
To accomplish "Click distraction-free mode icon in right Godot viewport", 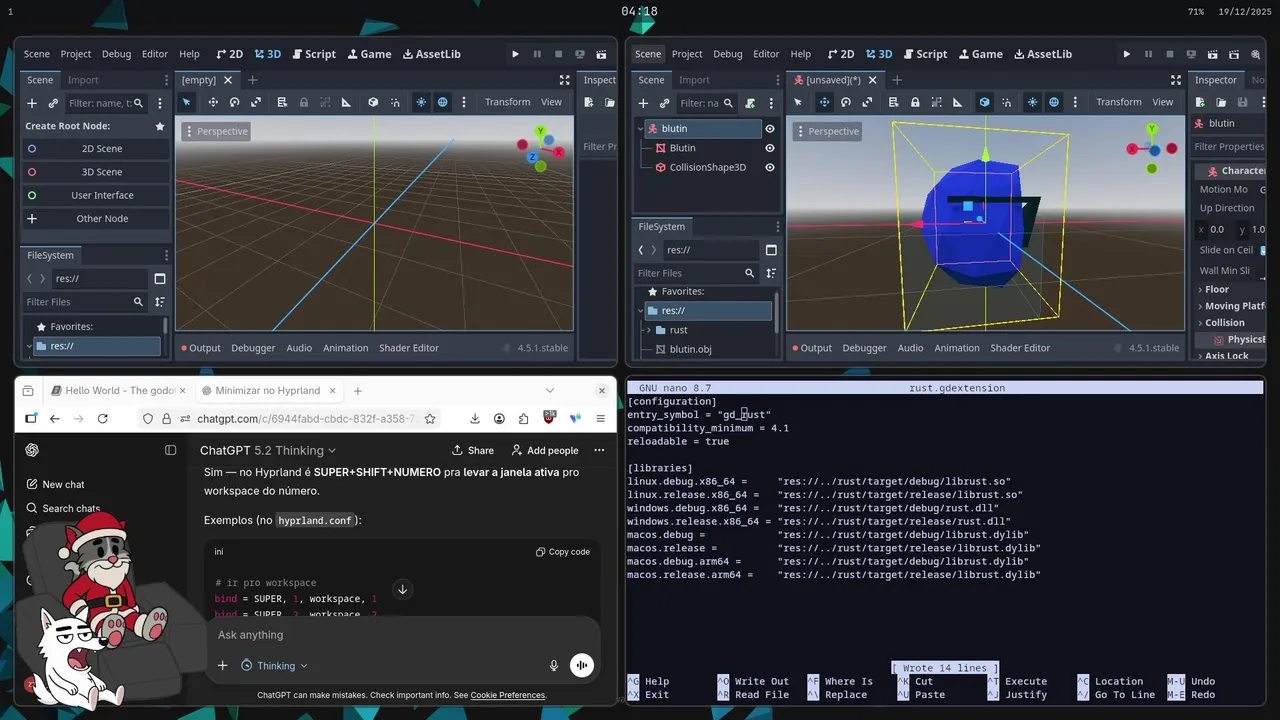I will (1176, 80).
